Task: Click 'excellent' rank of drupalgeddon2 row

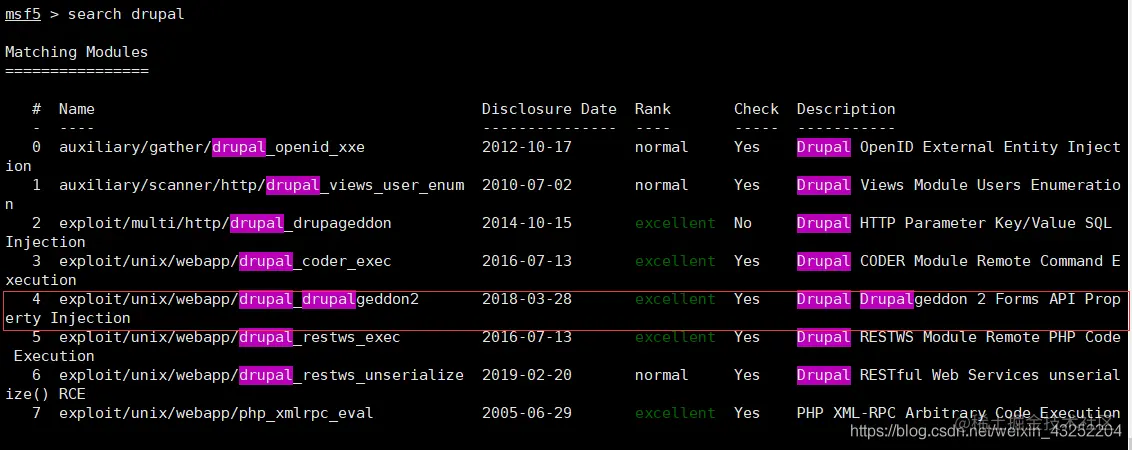Action: (x=675, y=299)
